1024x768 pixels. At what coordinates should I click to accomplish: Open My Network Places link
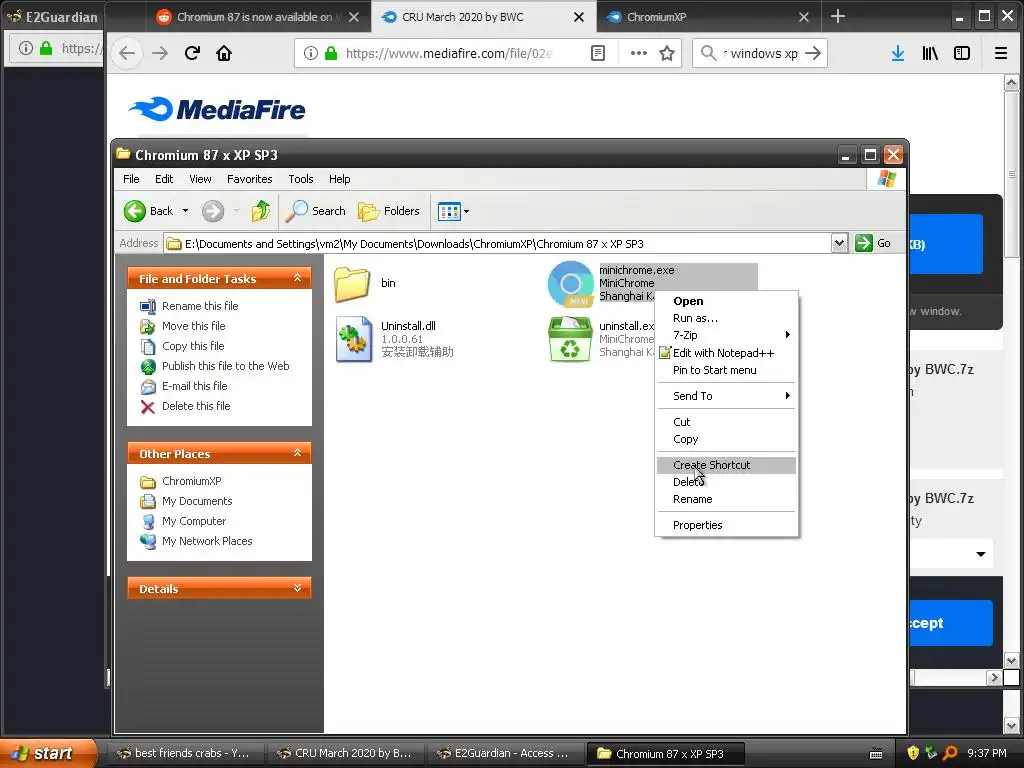click(x=207, y=541)
